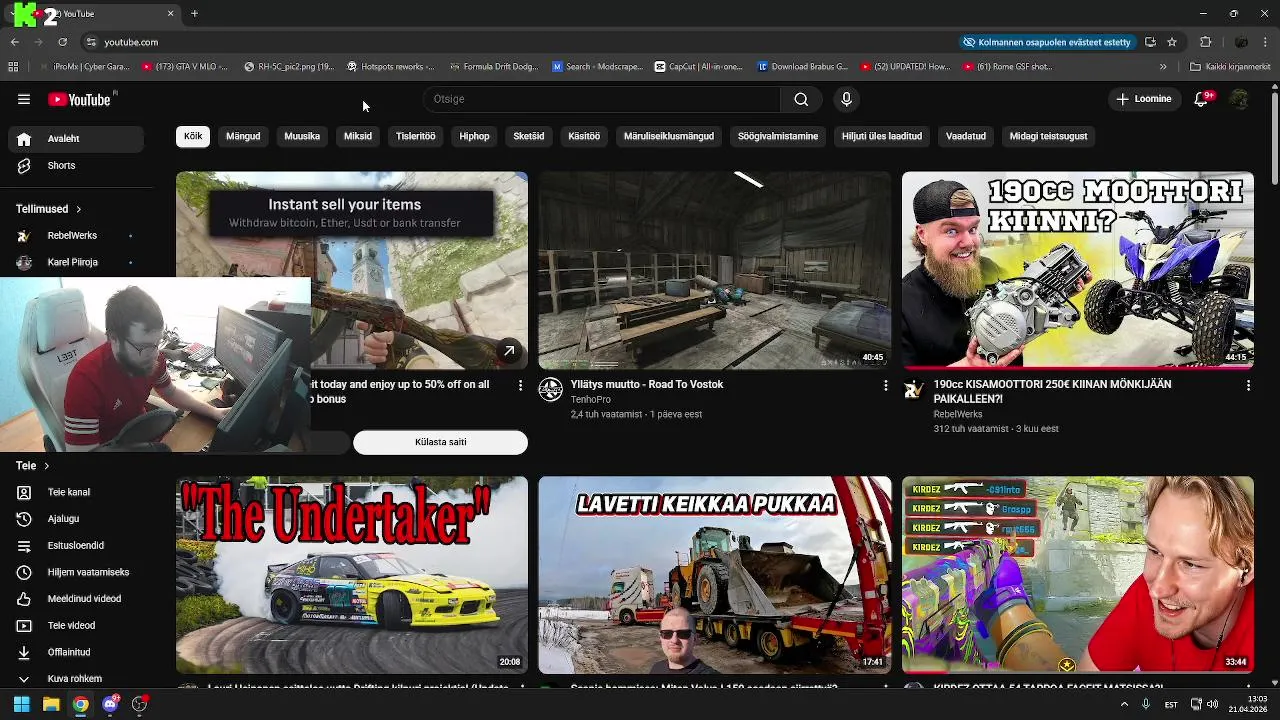Open RebelWerks channel link under video
This screenshot has height=720, width=1280.
coord(958,414)
